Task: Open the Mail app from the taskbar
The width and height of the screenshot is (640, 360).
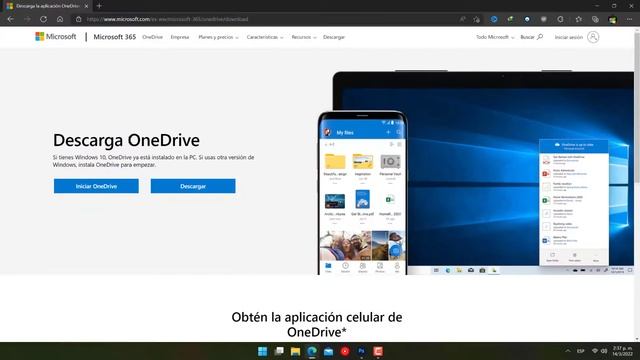Action: [x=329, y=351]
